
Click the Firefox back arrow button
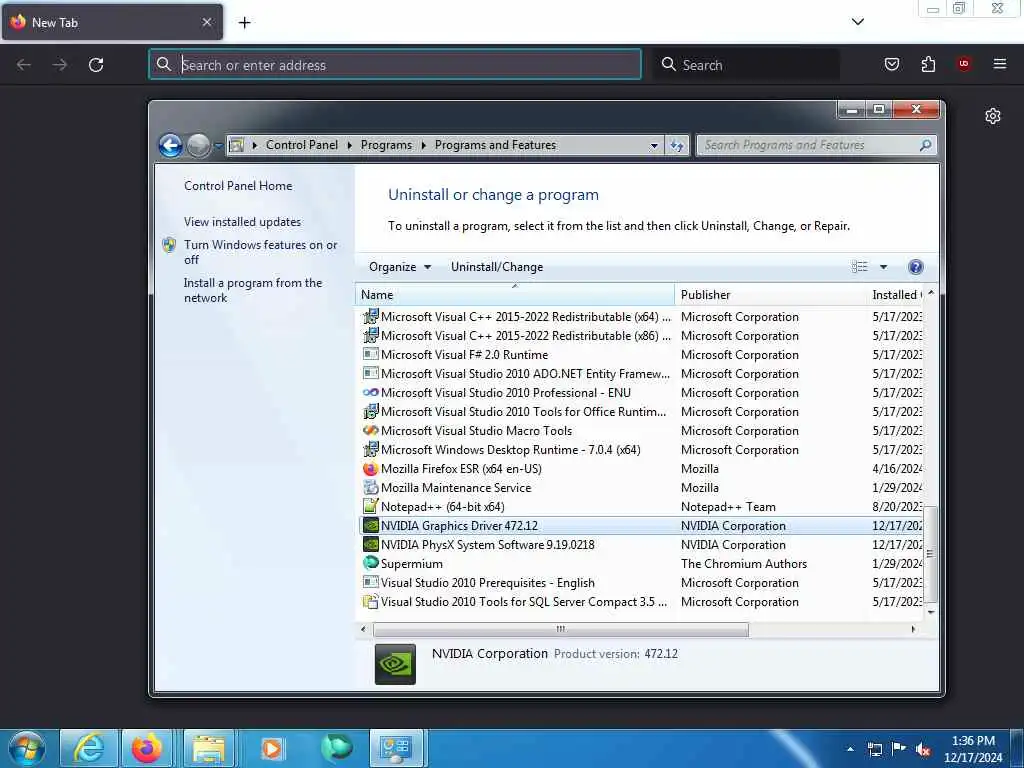[x=24, y=65]
